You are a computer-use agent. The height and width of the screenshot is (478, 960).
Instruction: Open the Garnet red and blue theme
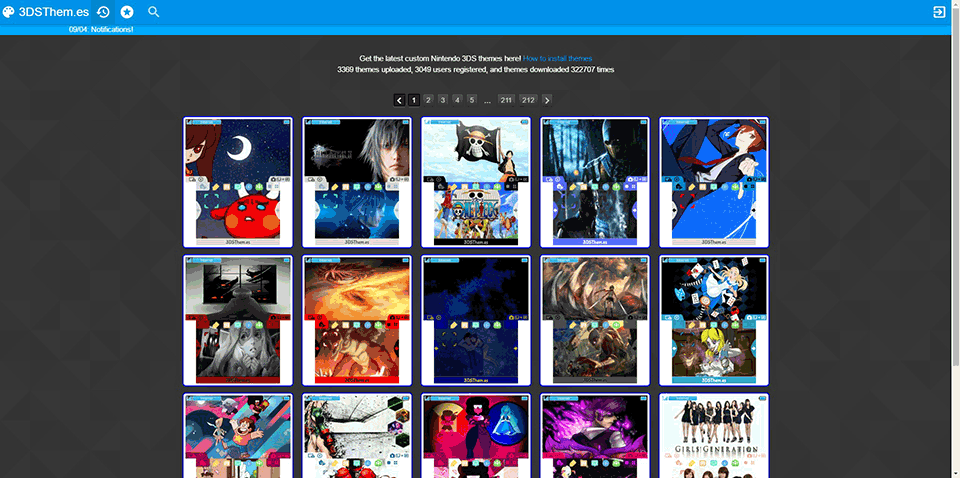pyautogui.click(x=476, y=436)
